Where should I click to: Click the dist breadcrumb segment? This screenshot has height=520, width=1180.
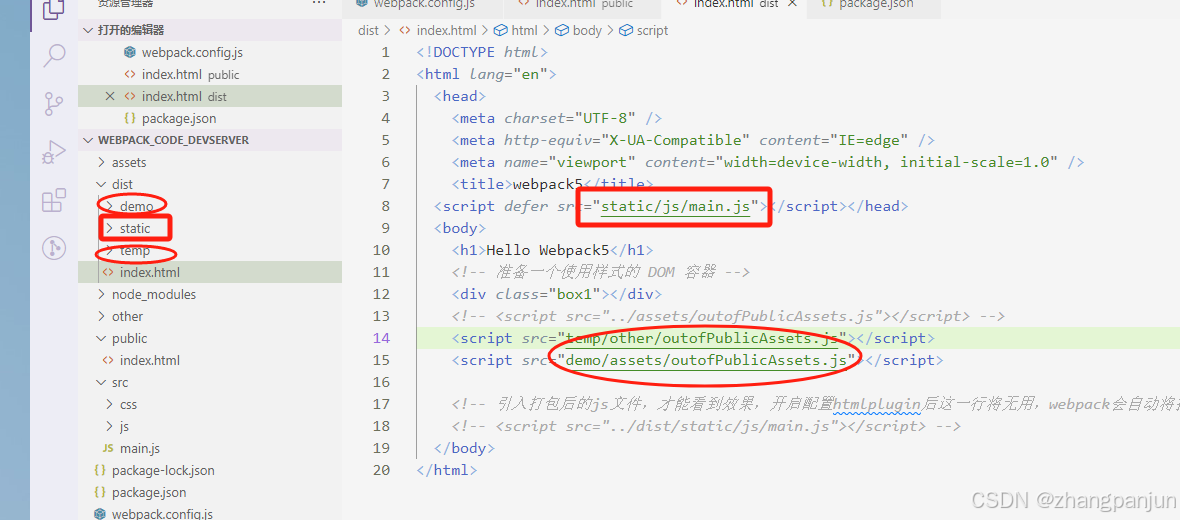coord(368,30)
